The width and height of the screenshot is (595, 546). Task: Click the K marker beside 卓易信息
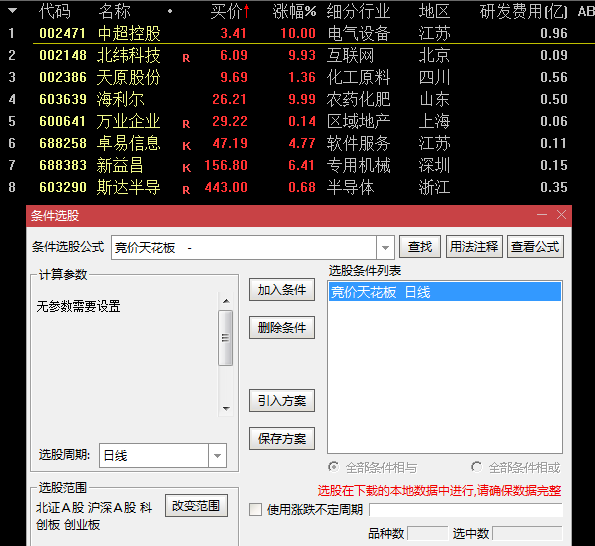[186, 146]
